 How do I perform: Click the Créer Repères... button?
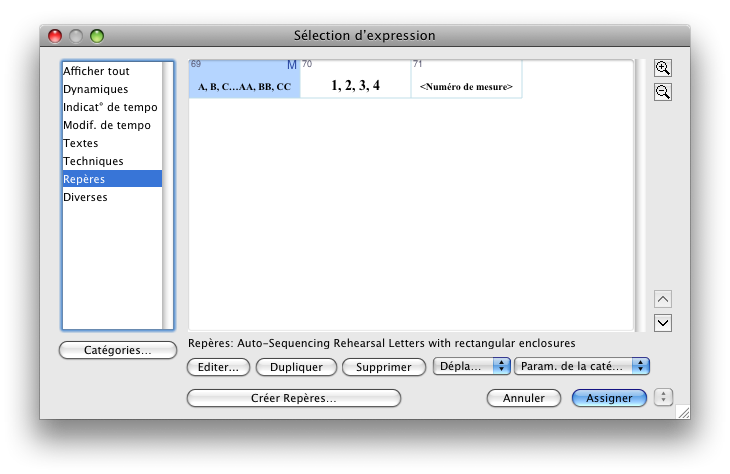(293, 398)
